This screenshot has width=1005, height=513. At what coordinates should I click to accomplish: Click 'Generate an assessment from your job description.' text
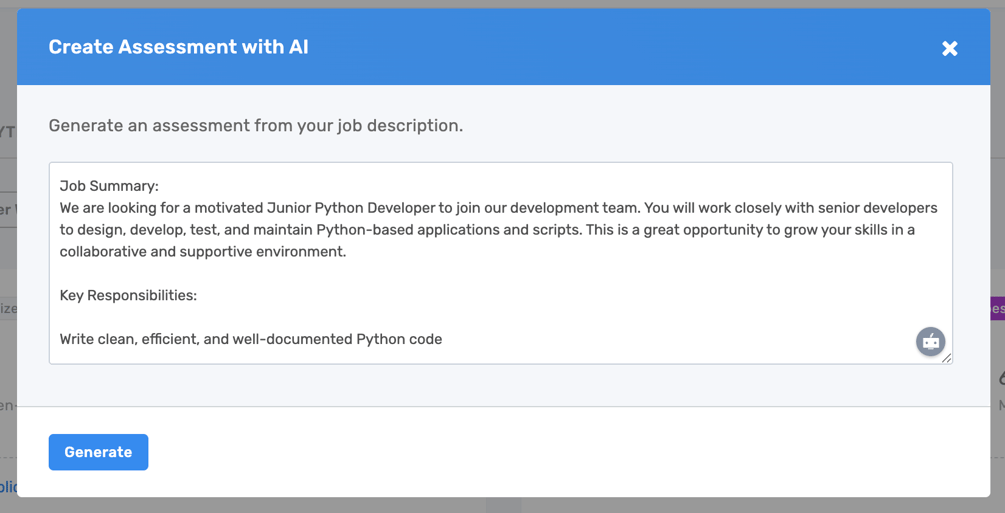click(256, 125)
